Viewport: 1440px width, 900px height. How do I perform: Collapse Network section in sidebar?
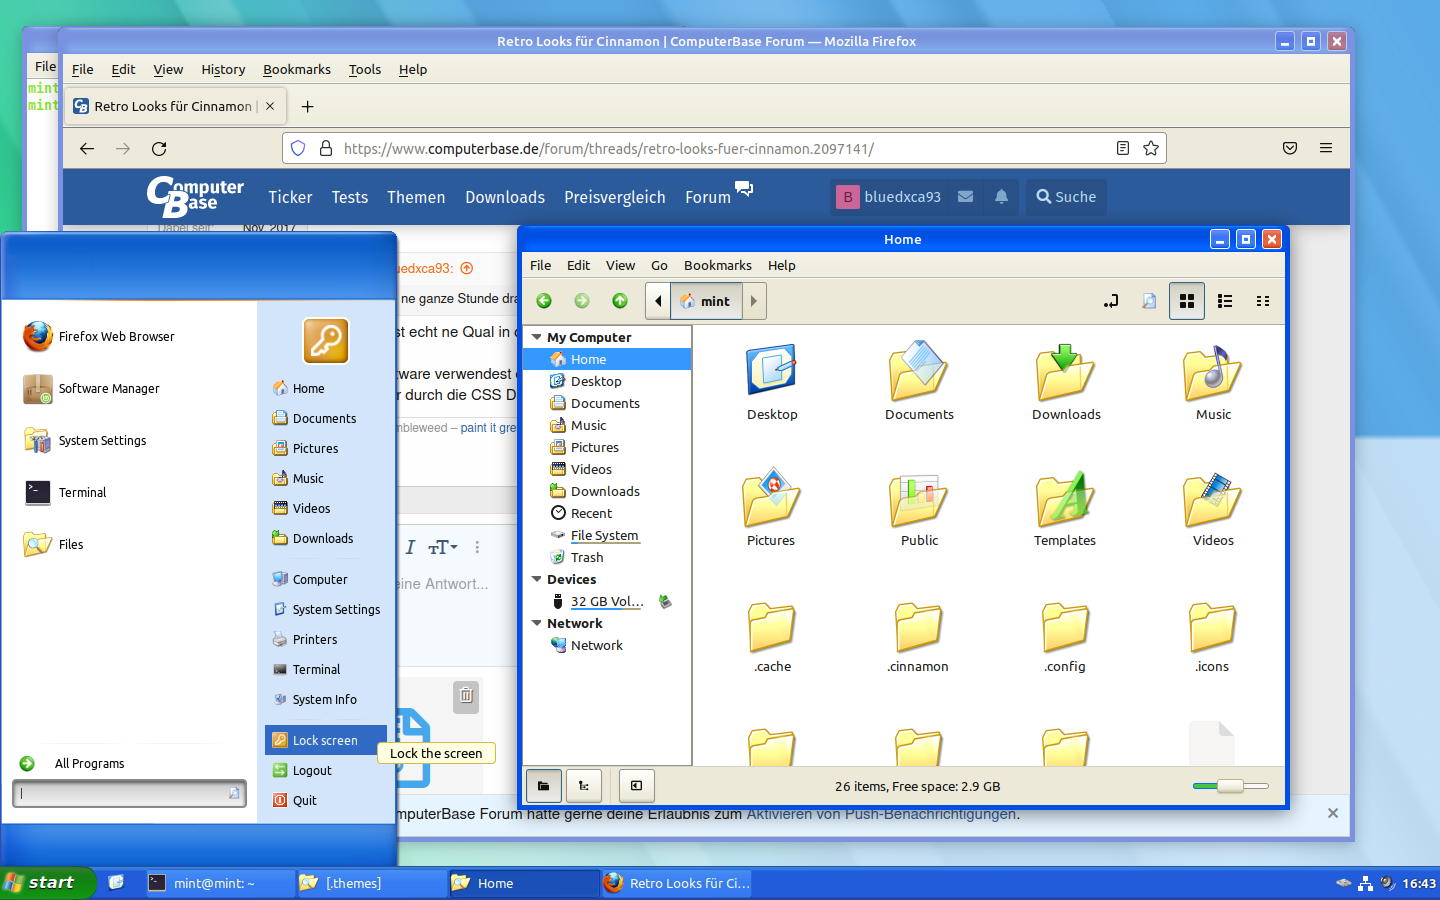(537, 624)
